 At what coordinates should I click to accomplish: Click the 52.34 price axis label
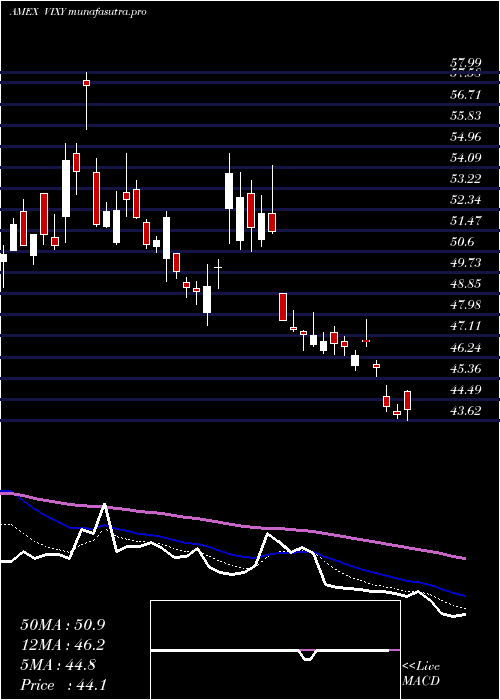pos(466,200)
